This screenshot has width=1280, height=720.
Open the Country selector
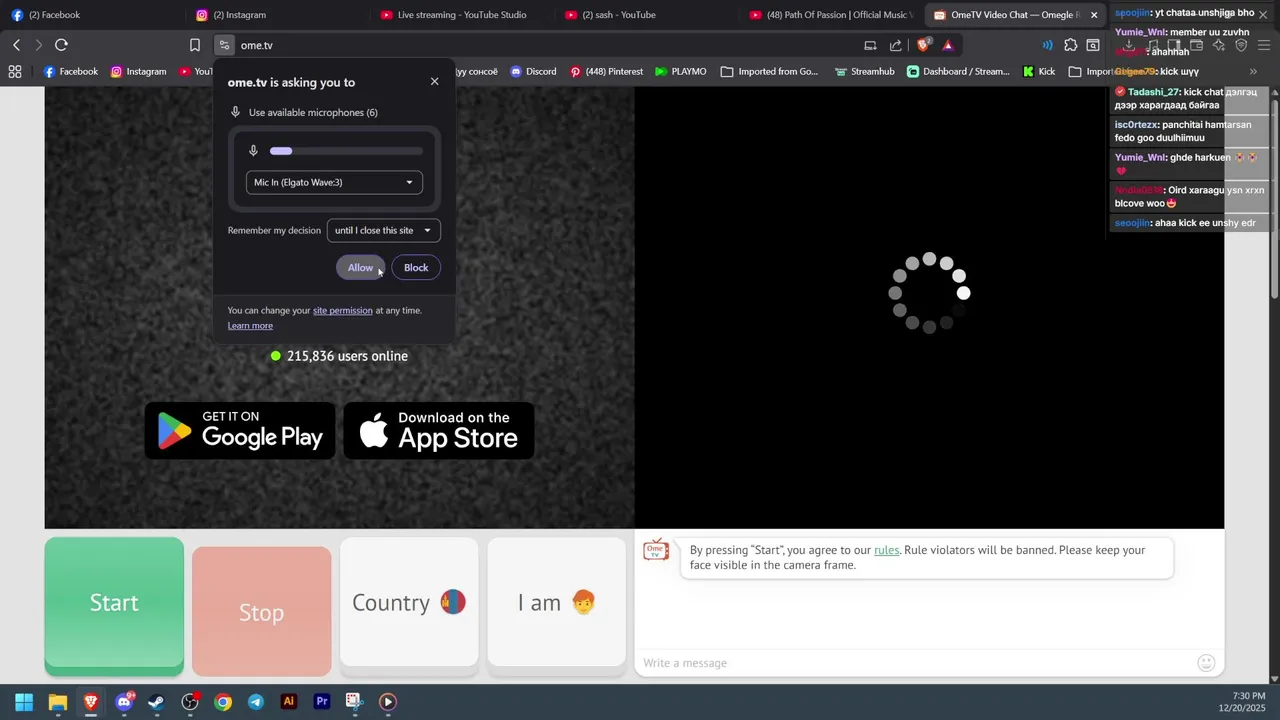409,602
